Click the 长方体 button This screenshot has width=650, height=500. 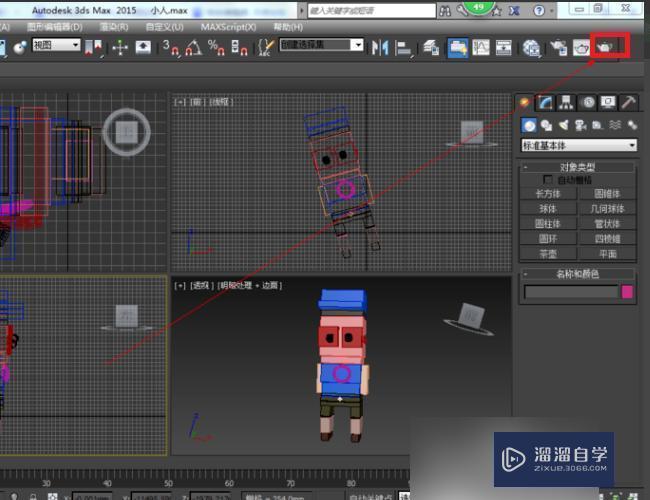coord(549,194)
